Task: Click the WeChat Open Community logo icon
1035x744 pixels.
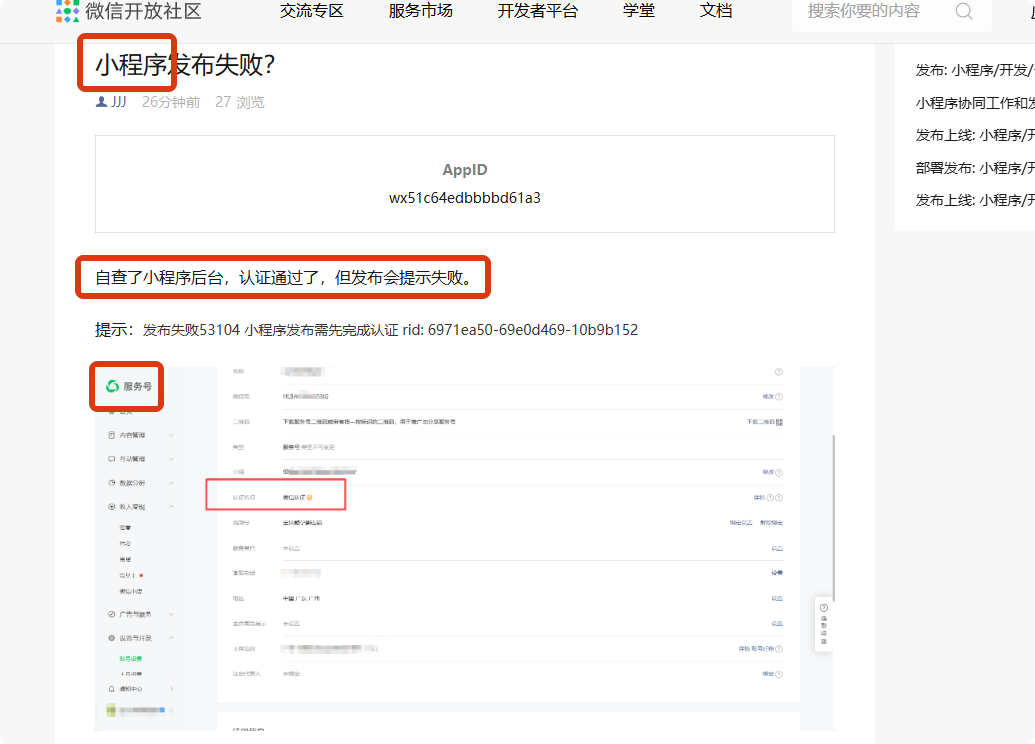Action: (x=67, y=11)
